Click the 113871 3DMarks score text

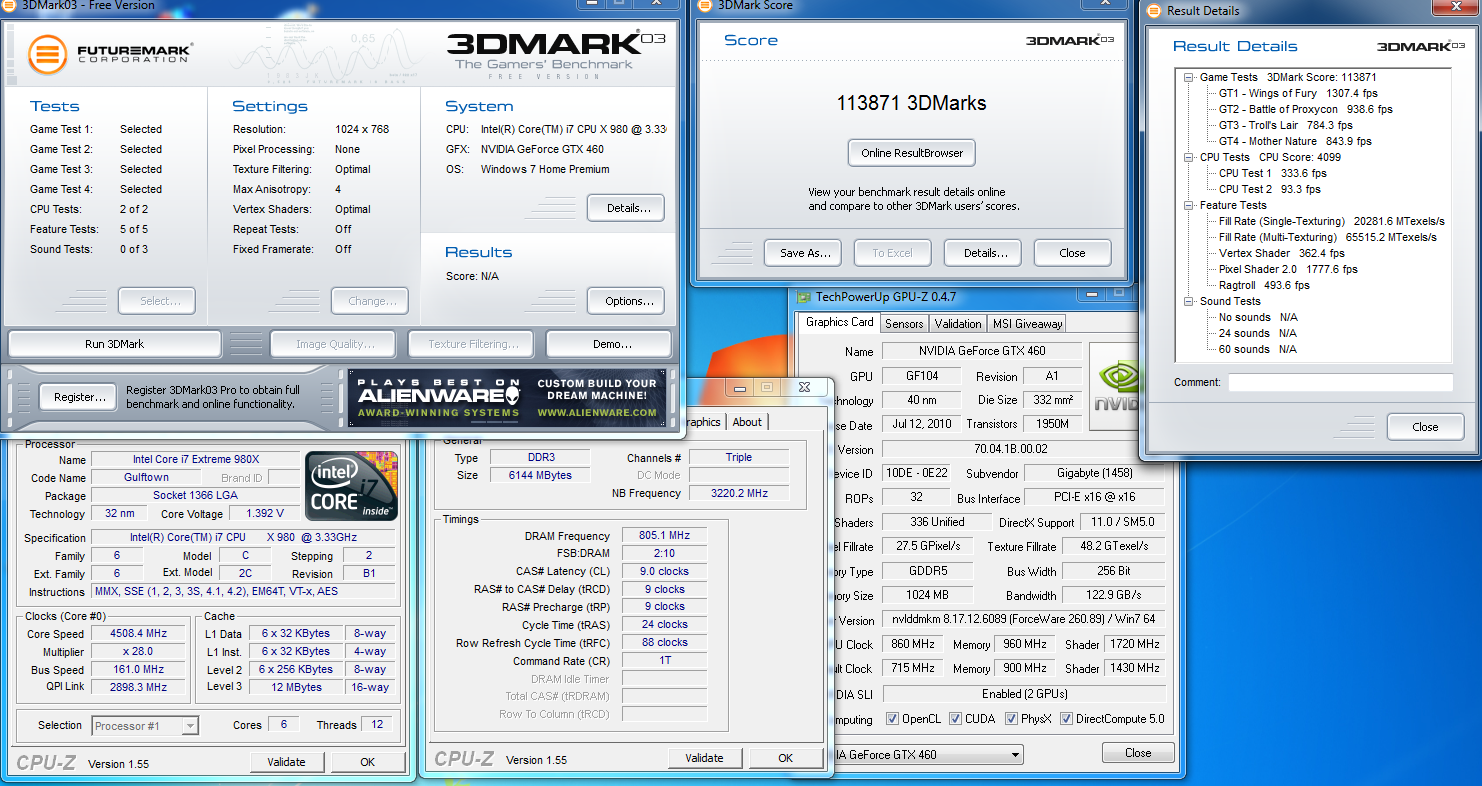911,103
